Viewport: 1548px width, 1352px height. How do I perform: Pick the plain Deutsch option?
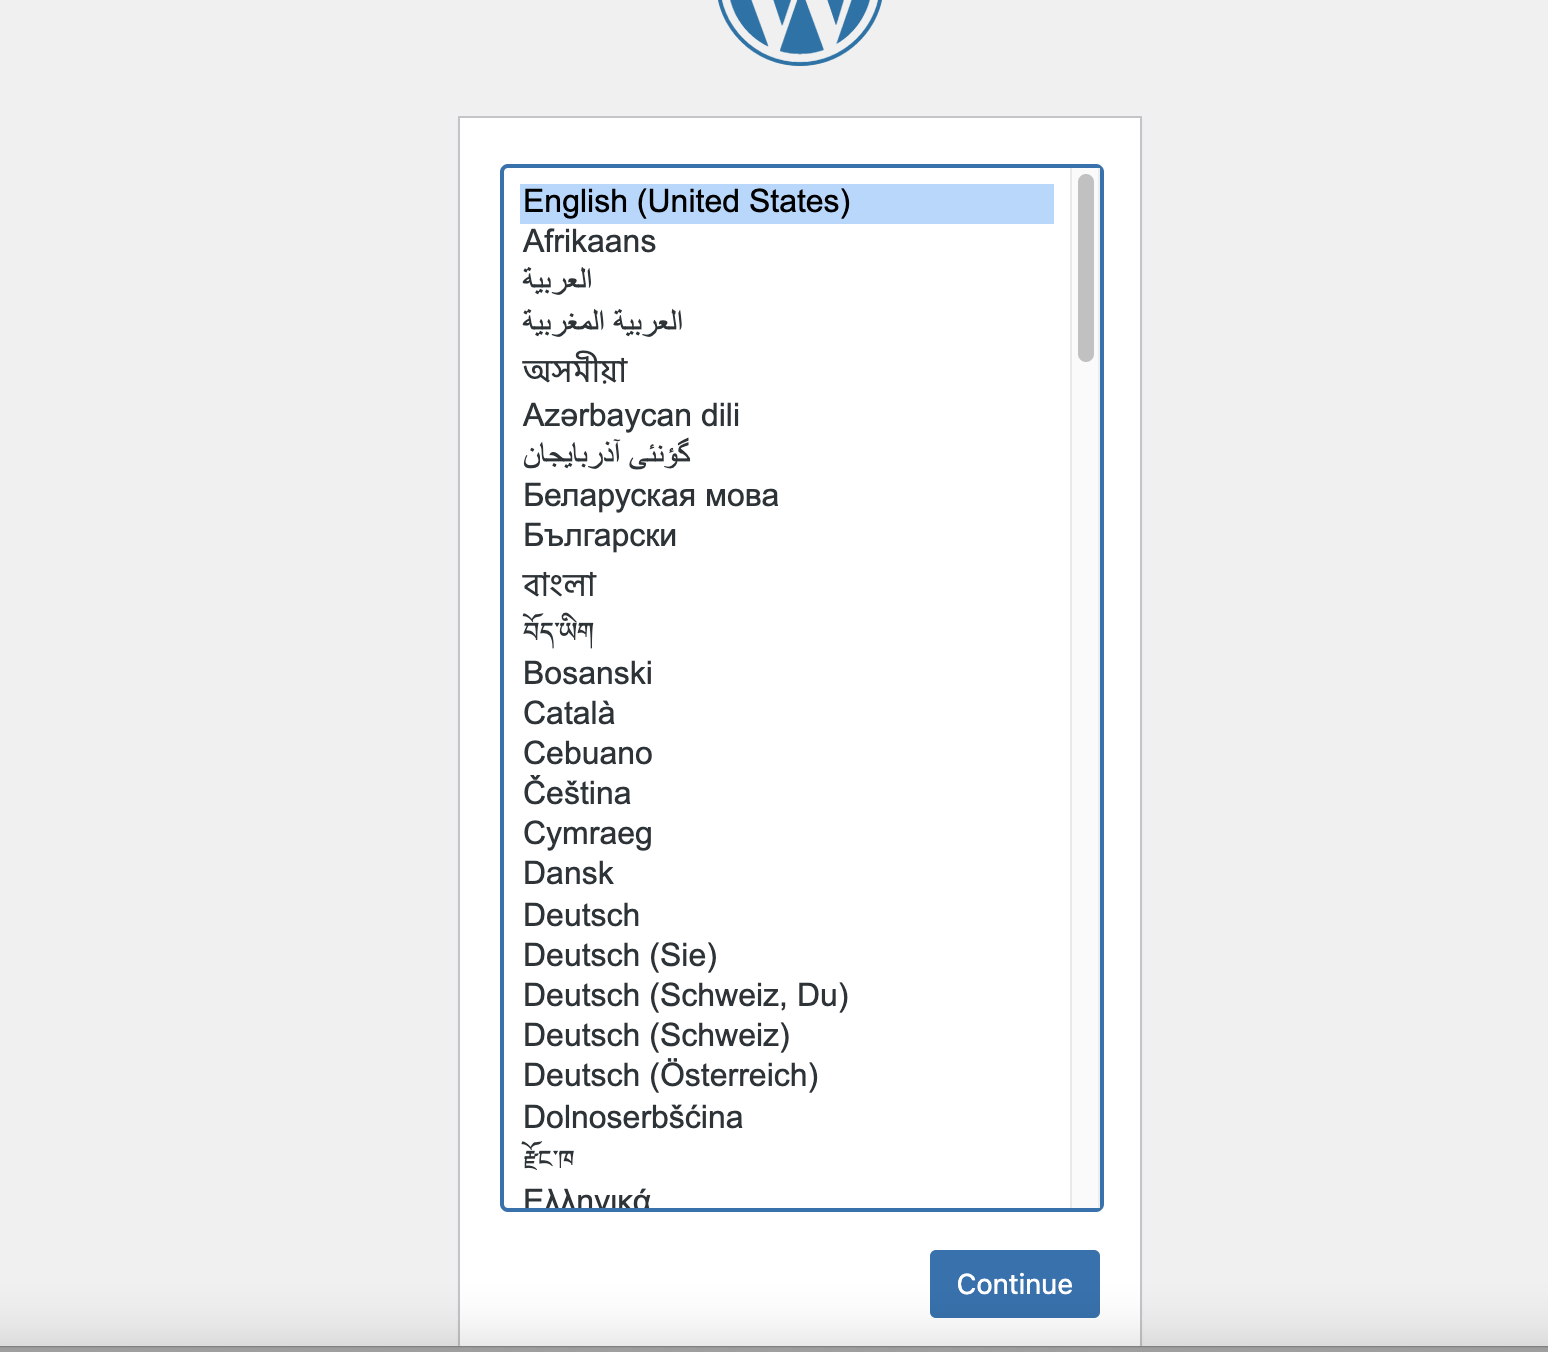581,916
